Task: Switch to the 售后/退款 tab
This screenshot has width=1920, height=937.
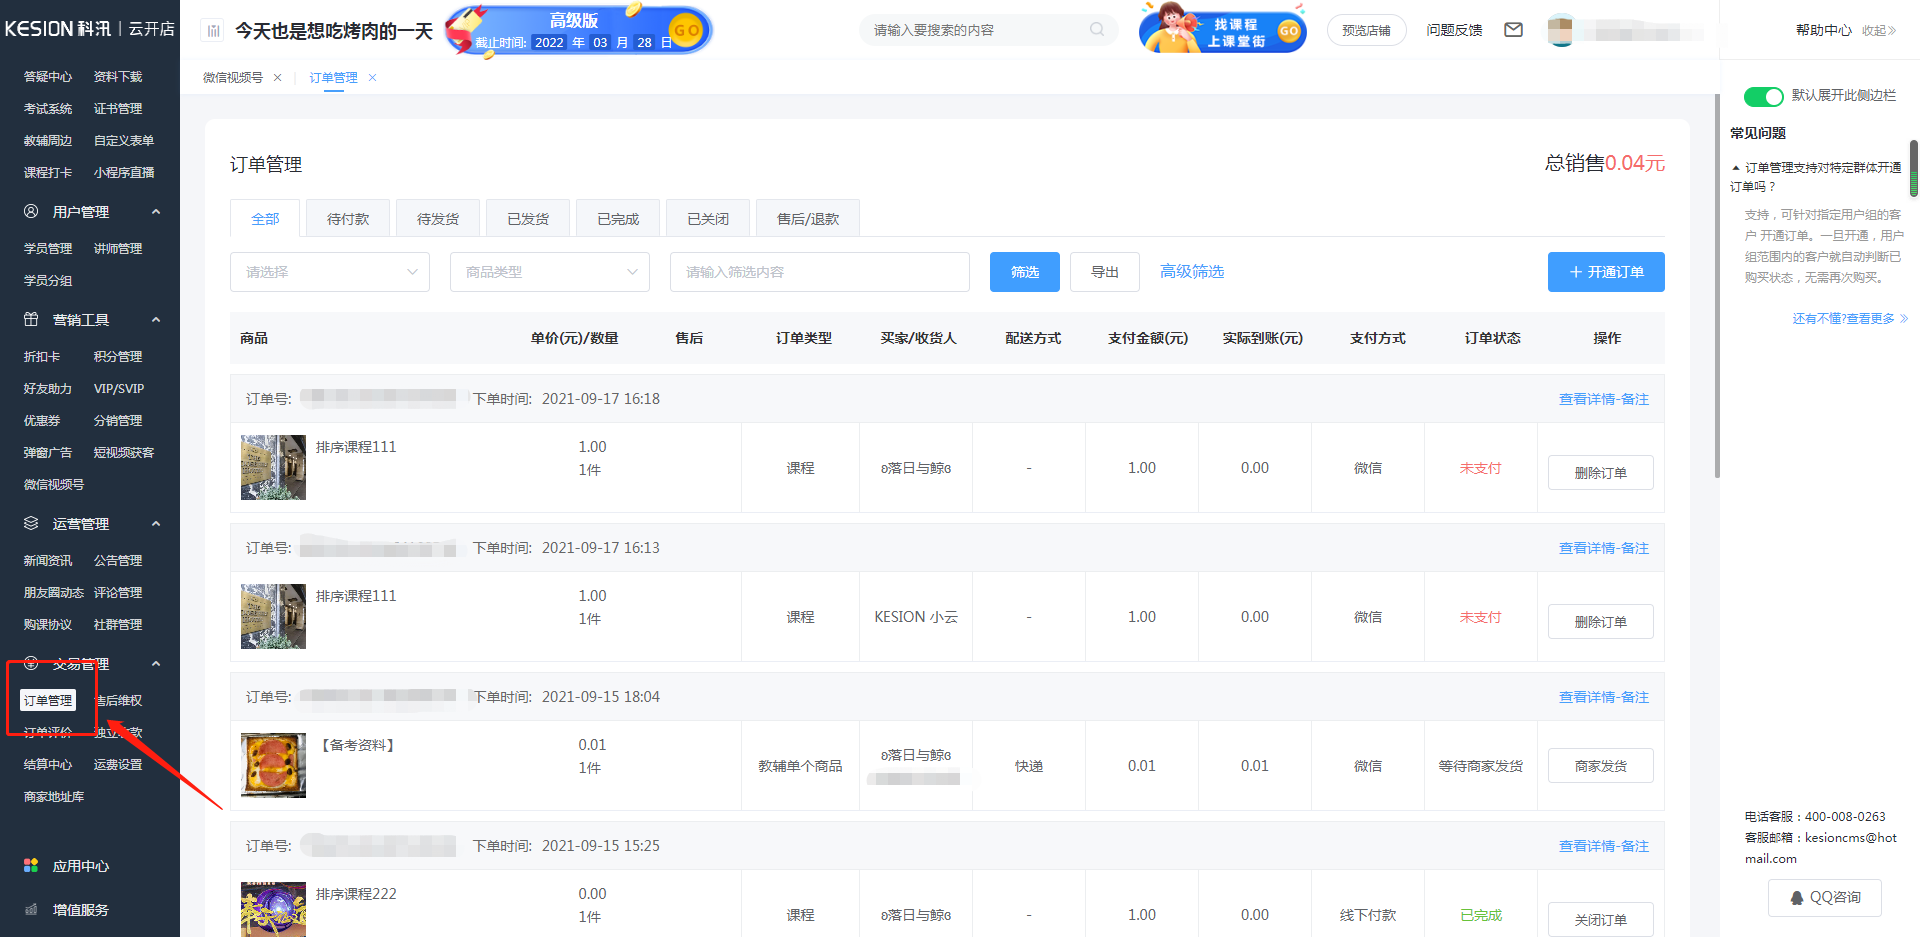Action: pos(808,219)
